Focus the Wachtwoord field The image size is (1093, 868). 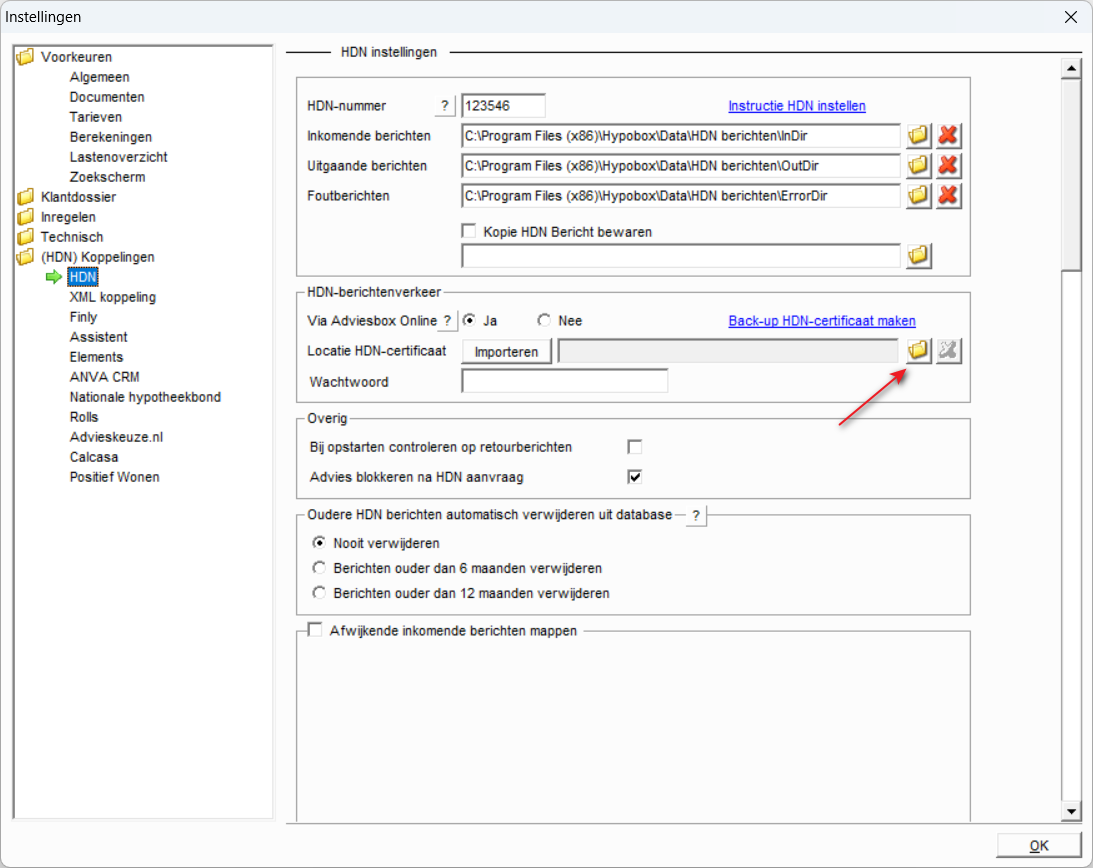565,381
